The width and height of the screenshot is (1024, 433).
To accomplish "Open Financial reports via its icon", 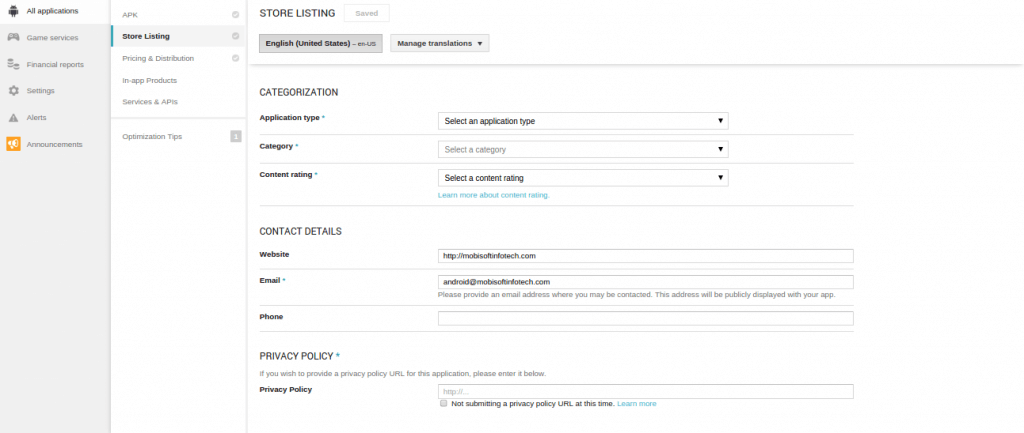I will coord(13,64).
